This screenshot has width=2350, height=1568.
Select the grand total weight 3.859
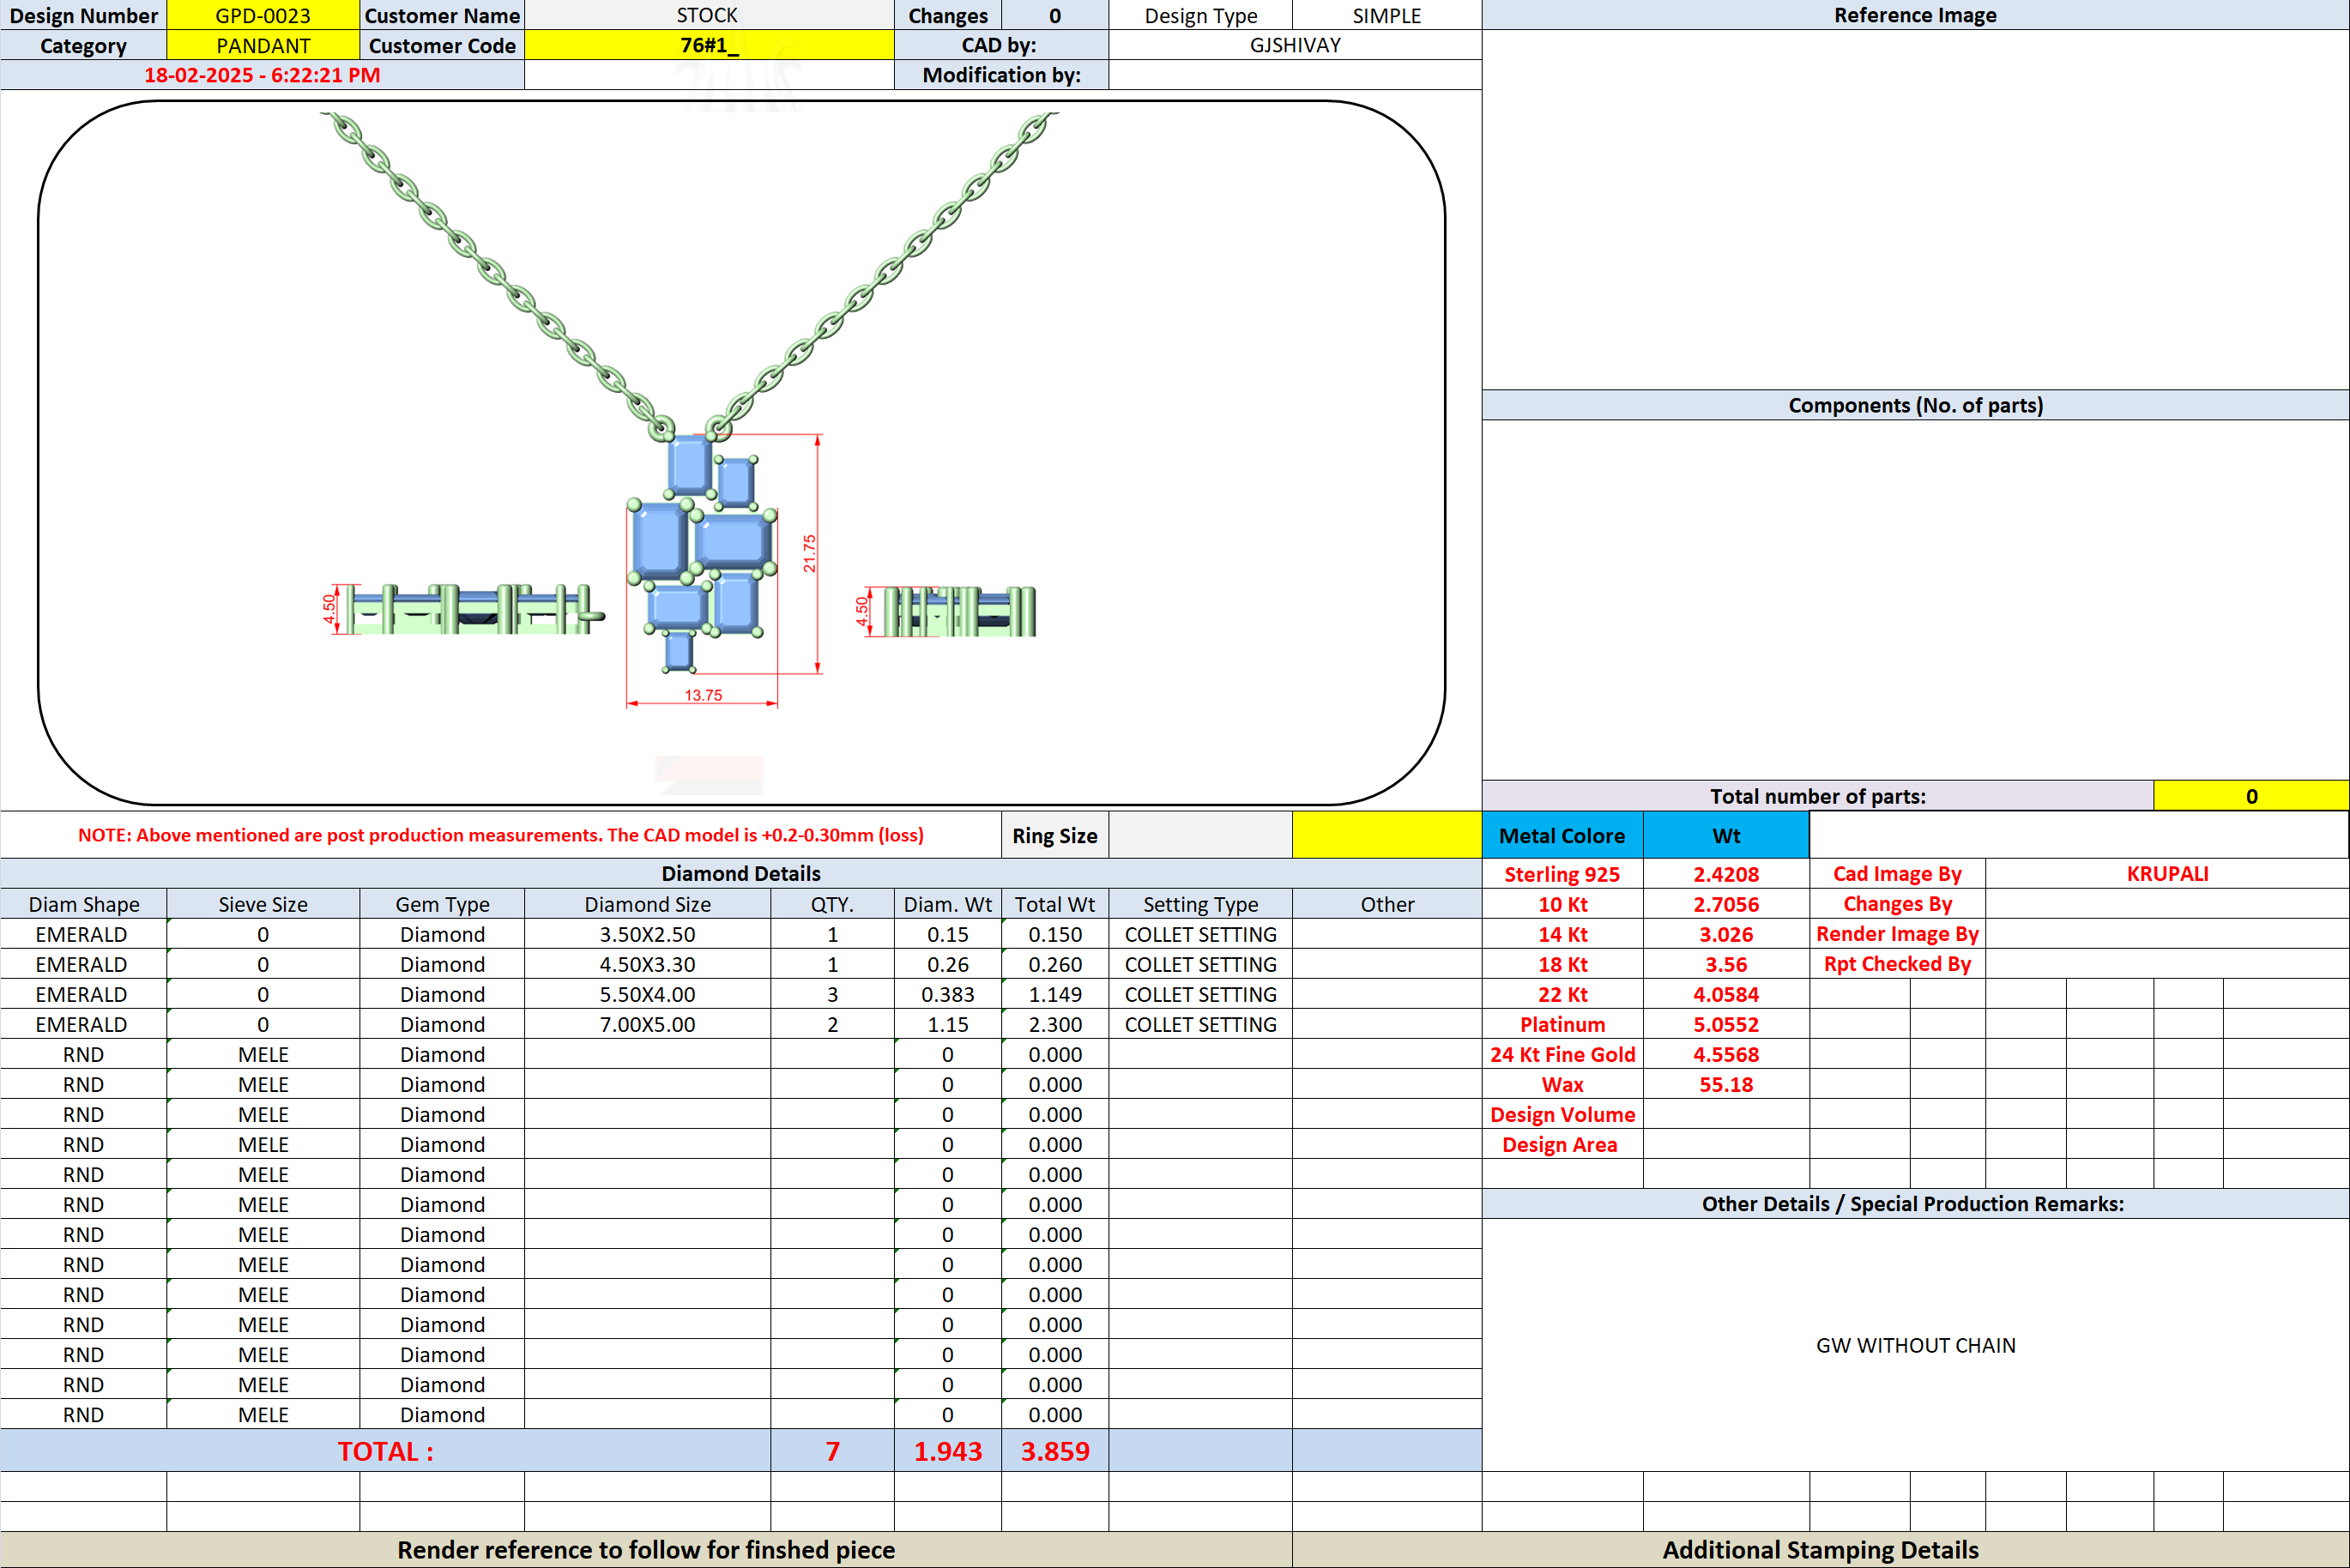[1055, 1451]
